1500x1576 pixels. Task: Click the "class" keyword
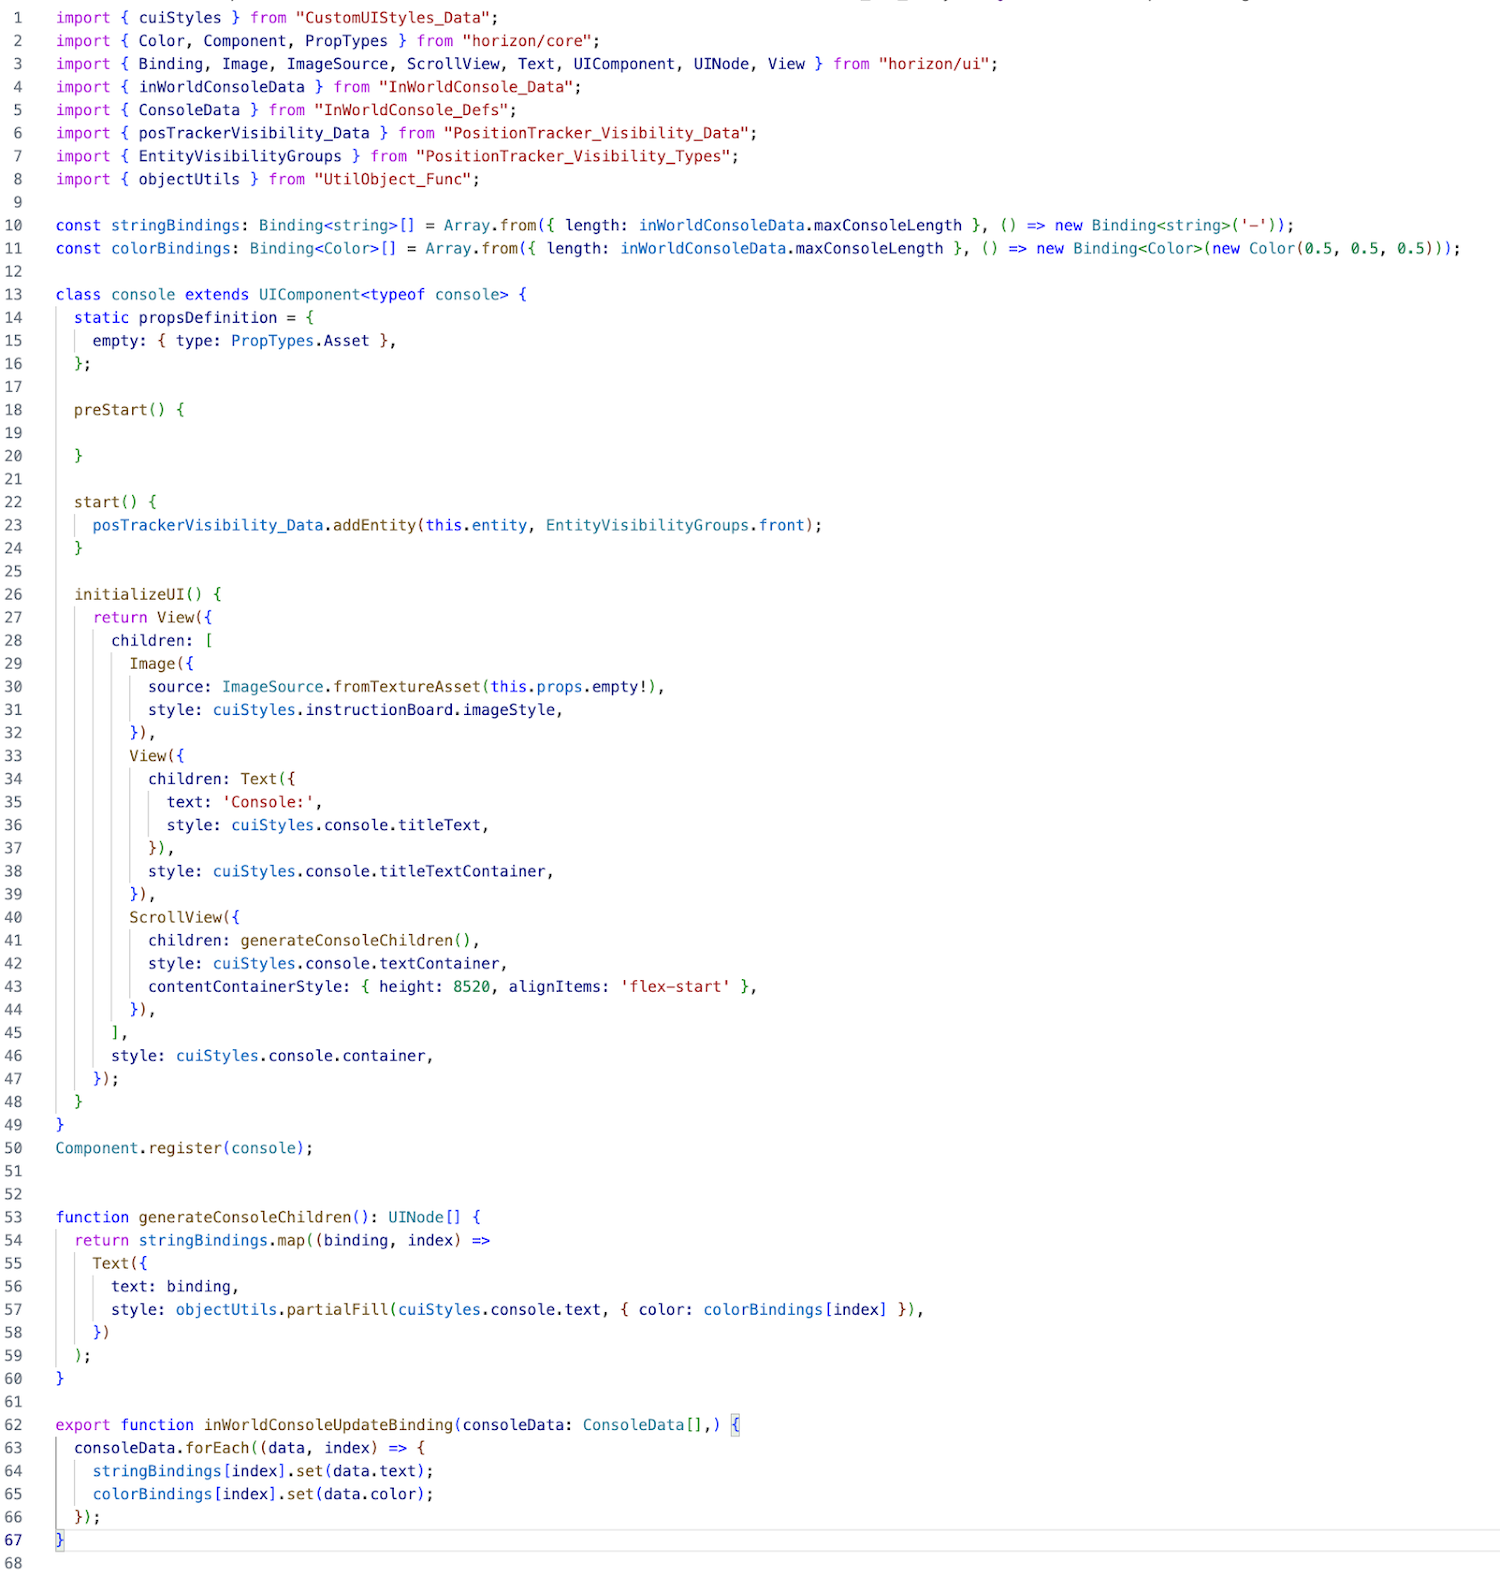point(78,294)
